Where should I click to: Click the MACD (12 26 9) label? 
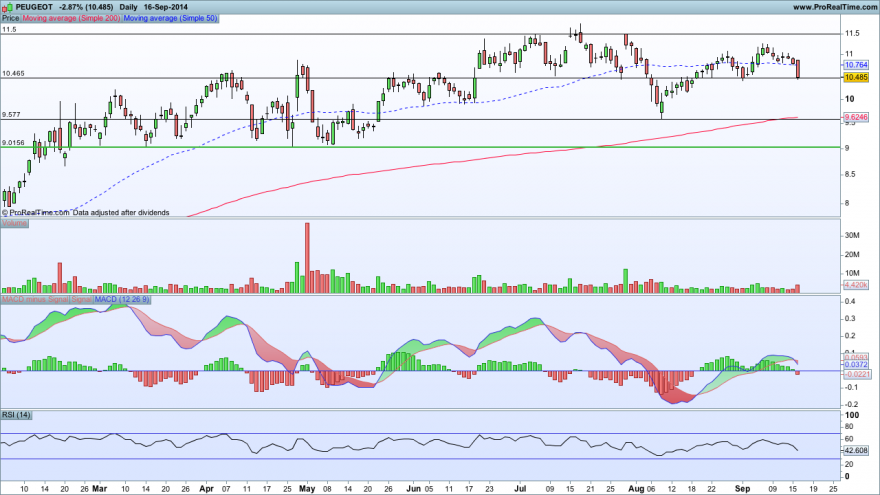(x=122, y=300)
